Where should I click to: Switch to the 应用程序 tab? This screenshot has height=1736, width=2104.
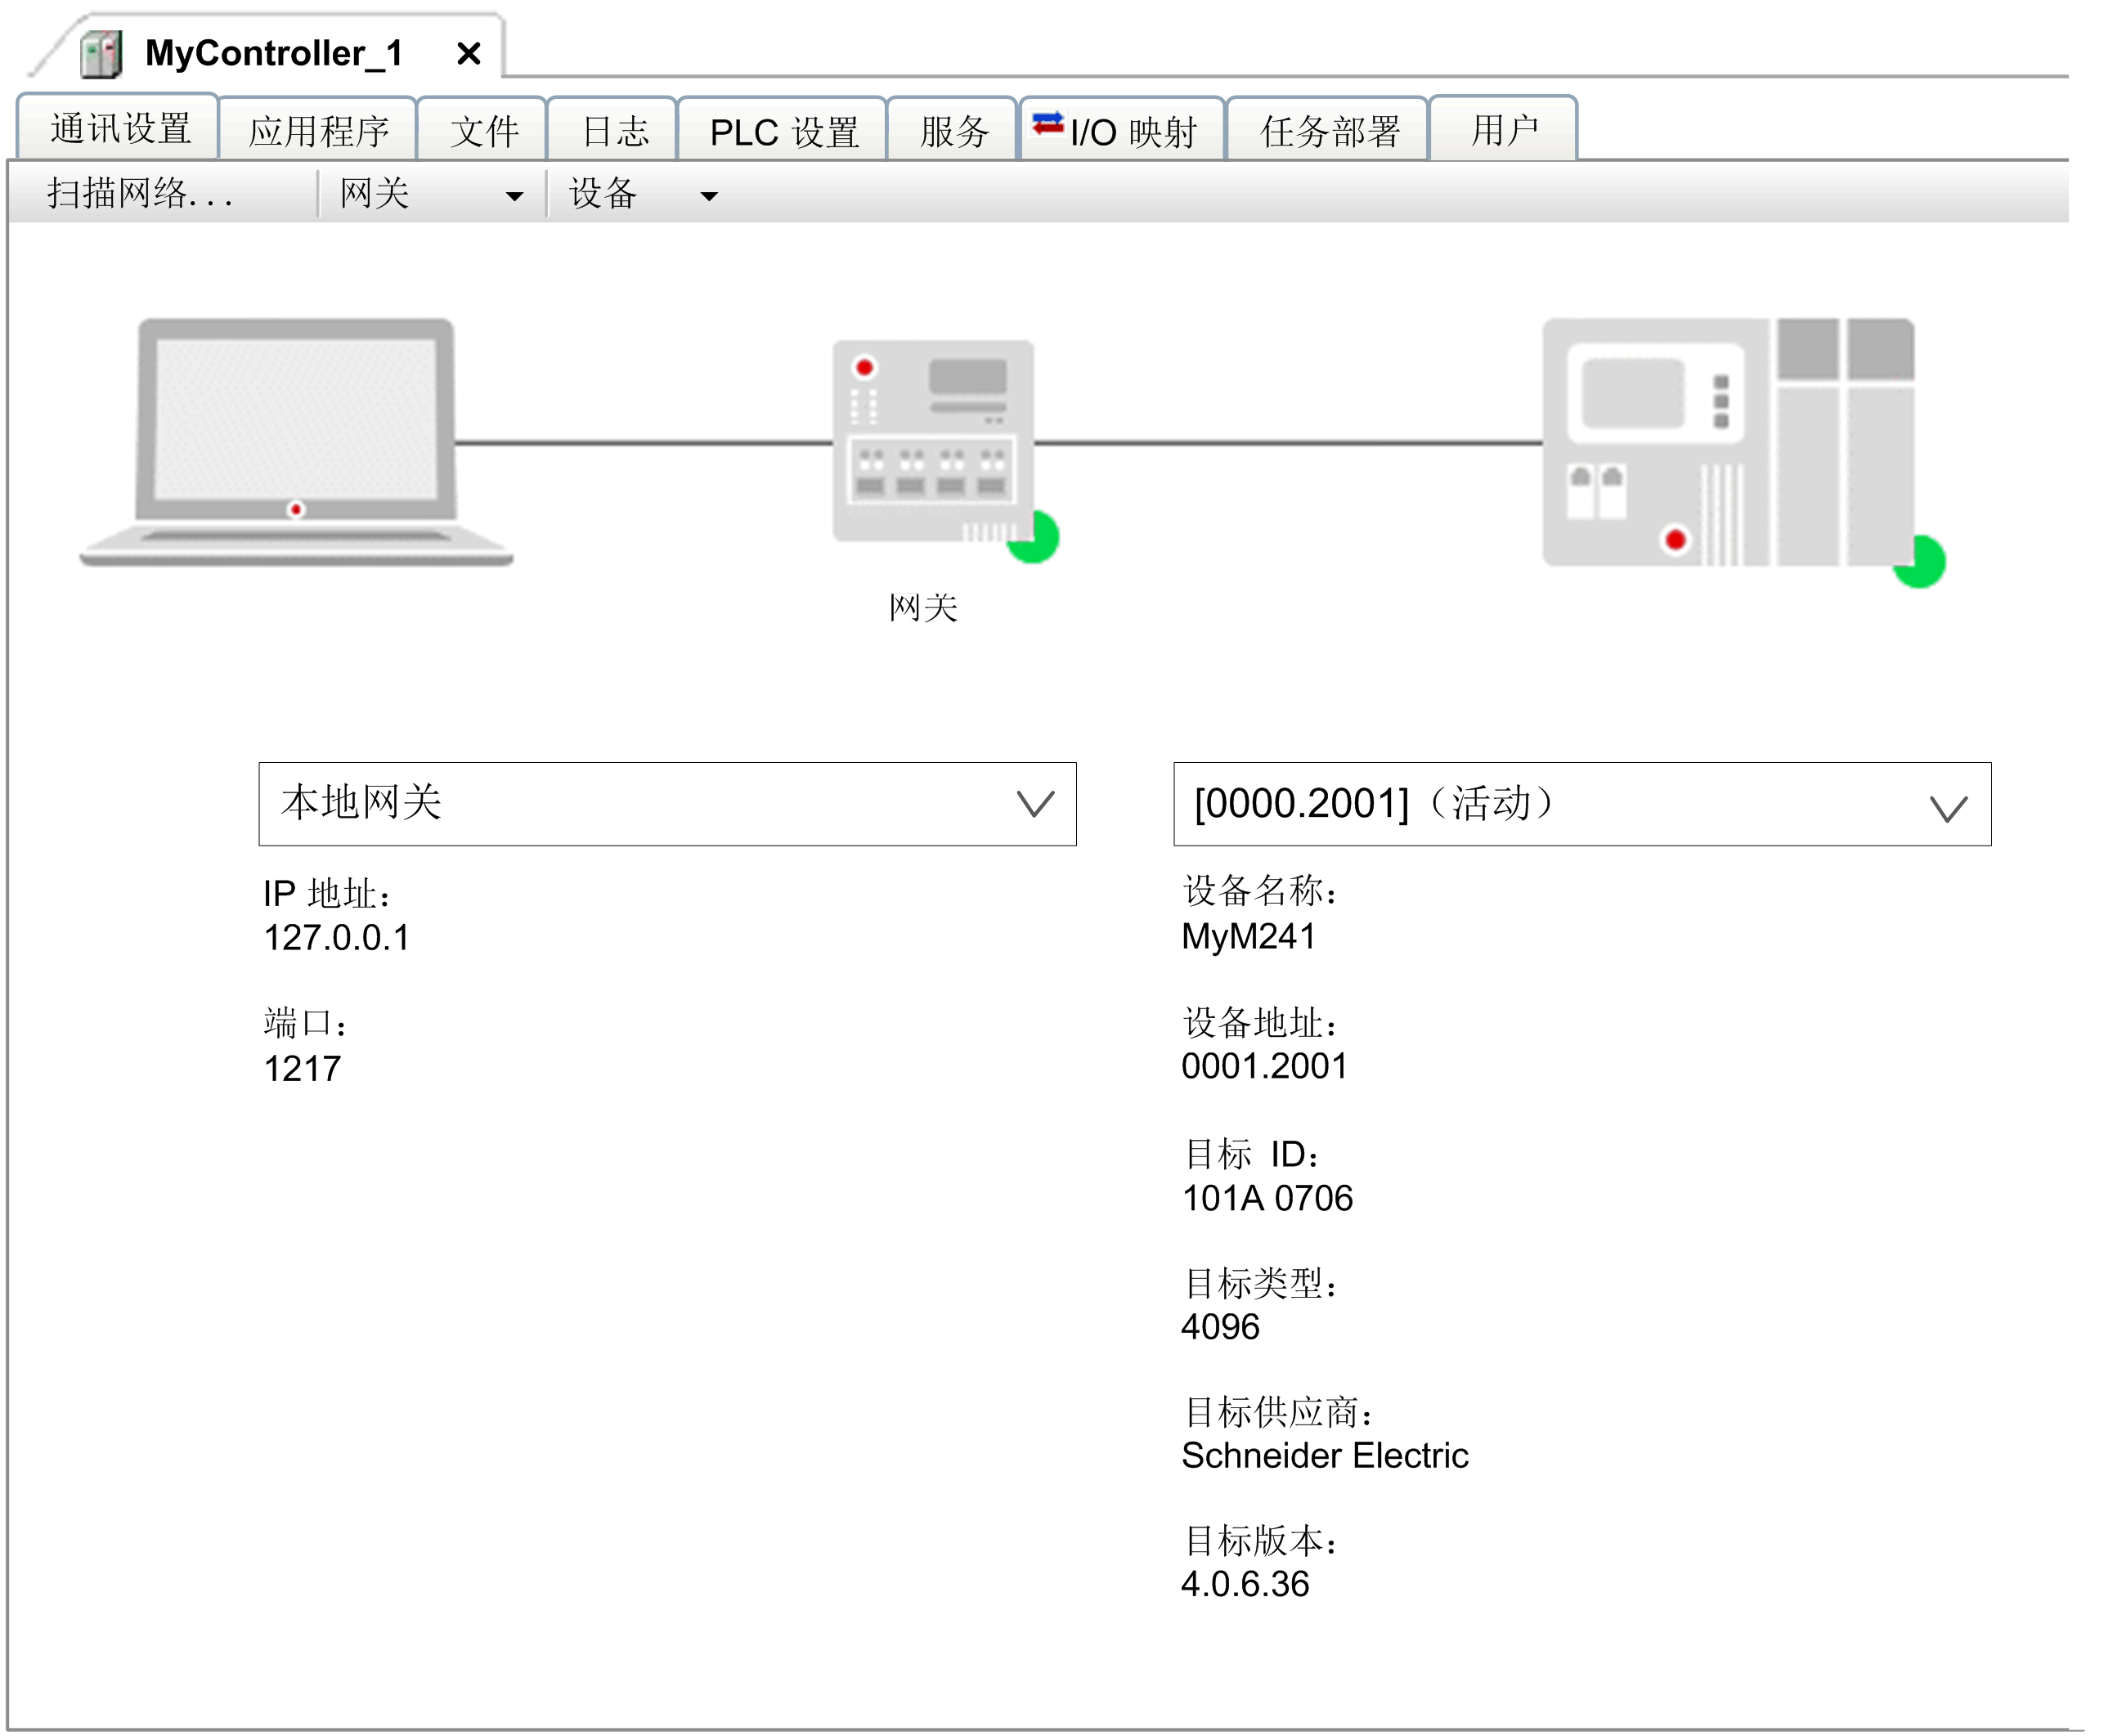coord(318,131)
